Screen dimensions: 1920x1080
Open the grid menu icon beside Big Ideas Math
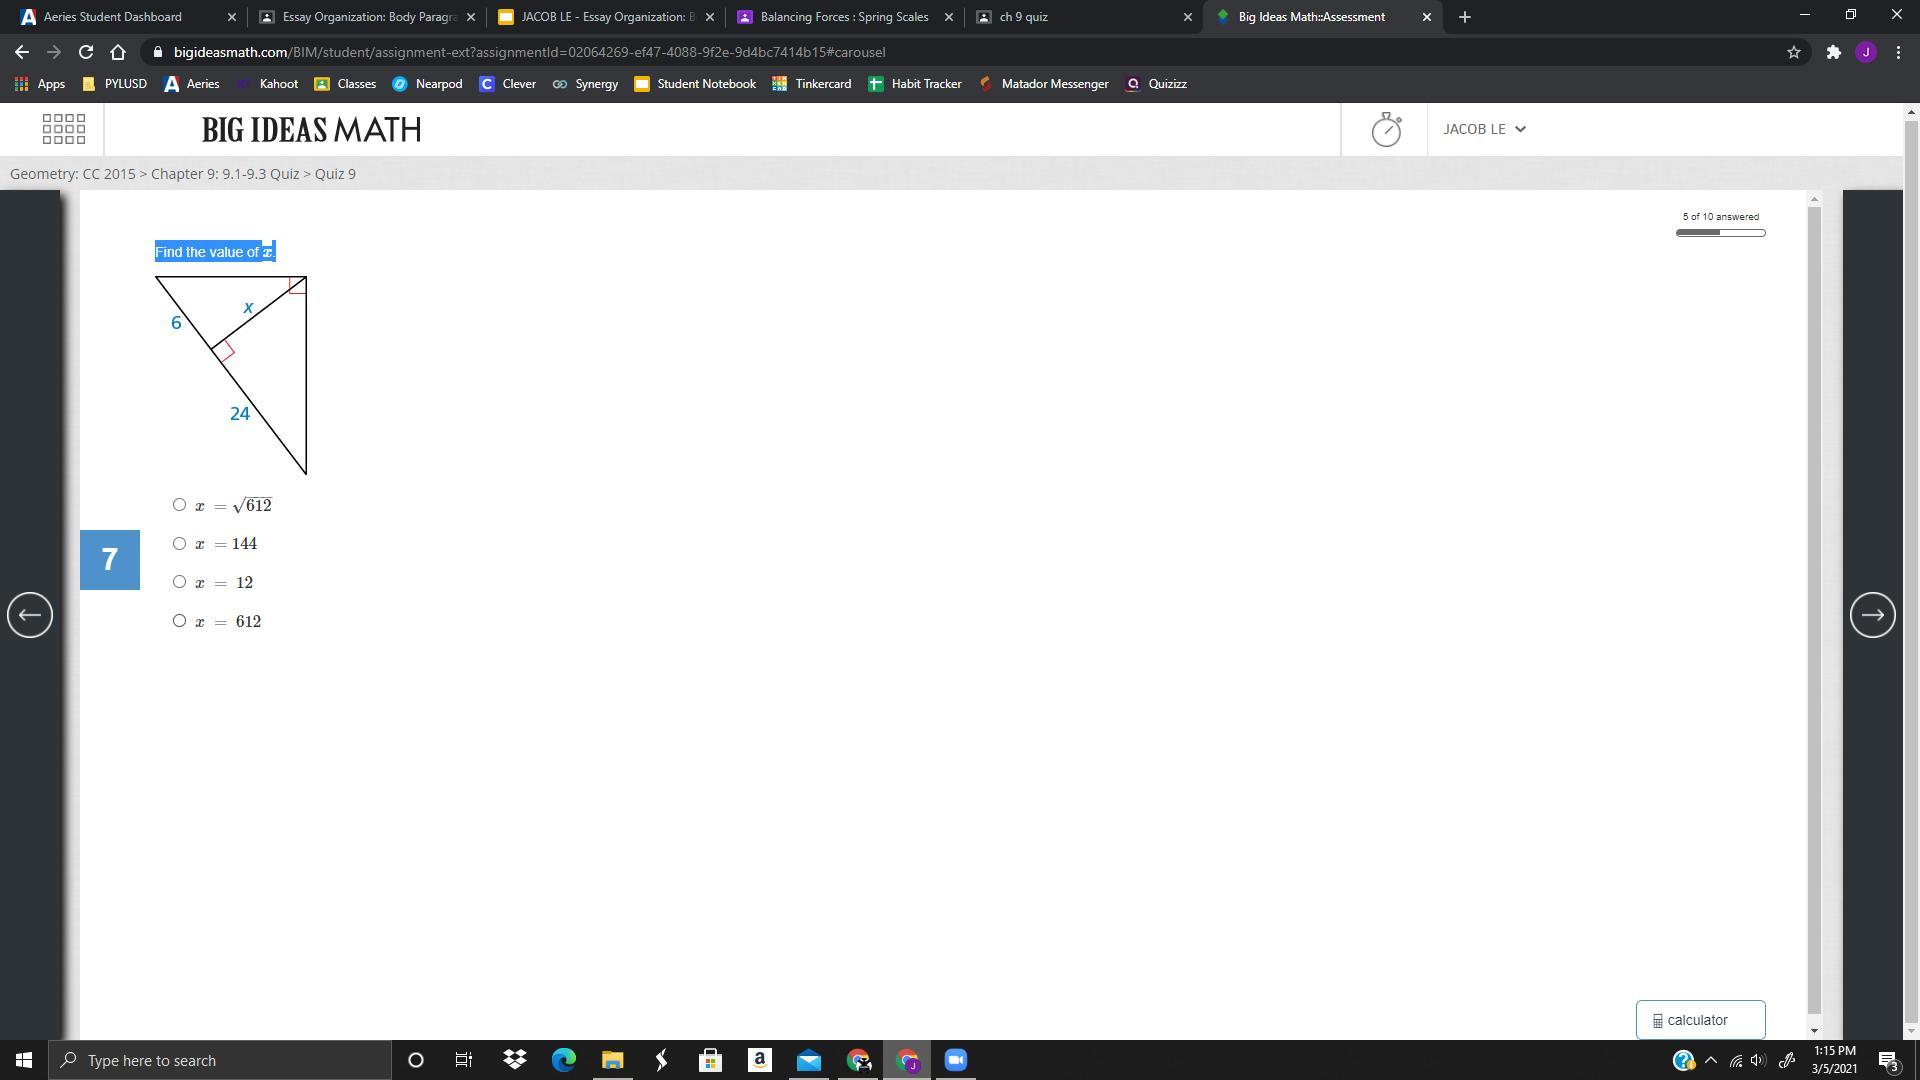[x=64, y=129]
